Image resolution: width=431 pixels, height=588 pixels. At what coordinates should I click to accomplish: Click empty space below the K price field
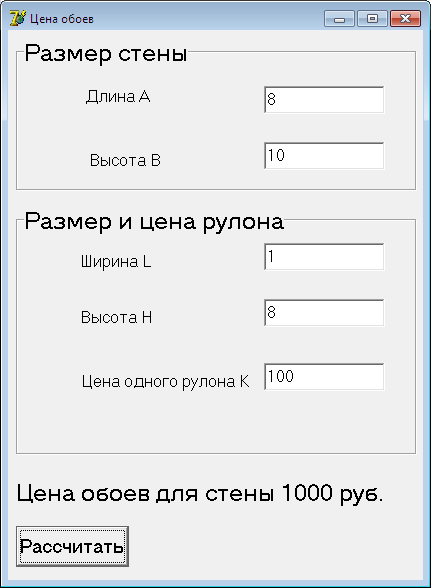324,422
